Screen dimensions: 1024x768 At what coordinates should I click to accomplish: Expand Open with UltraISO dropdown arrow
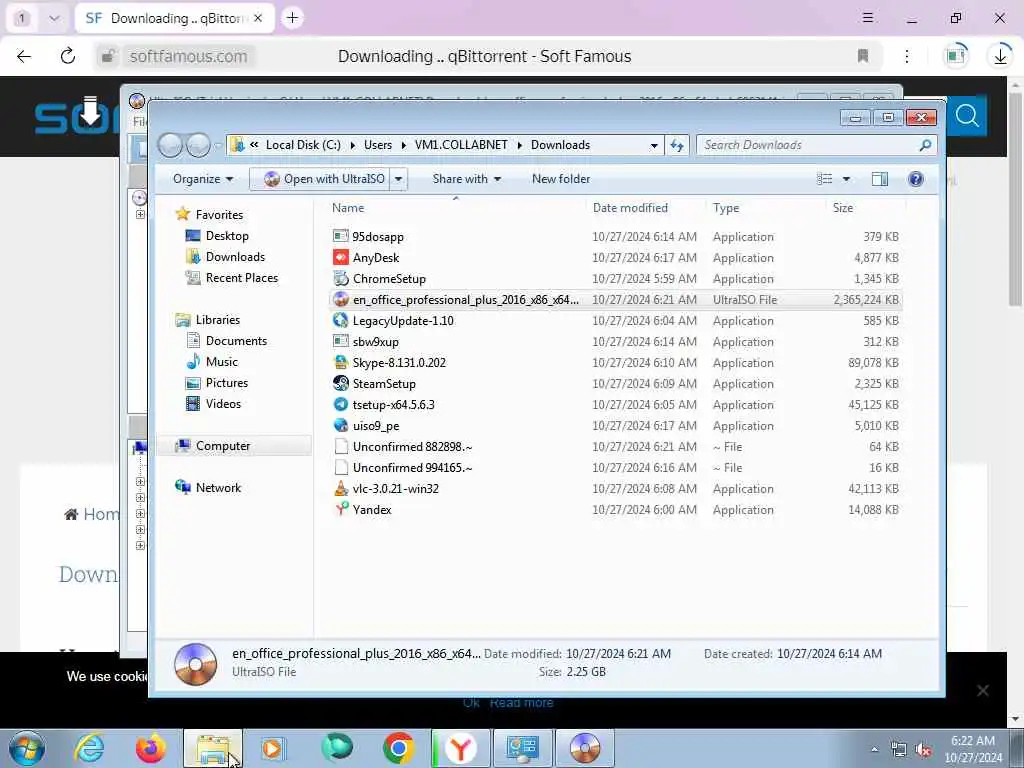point(398,179)
